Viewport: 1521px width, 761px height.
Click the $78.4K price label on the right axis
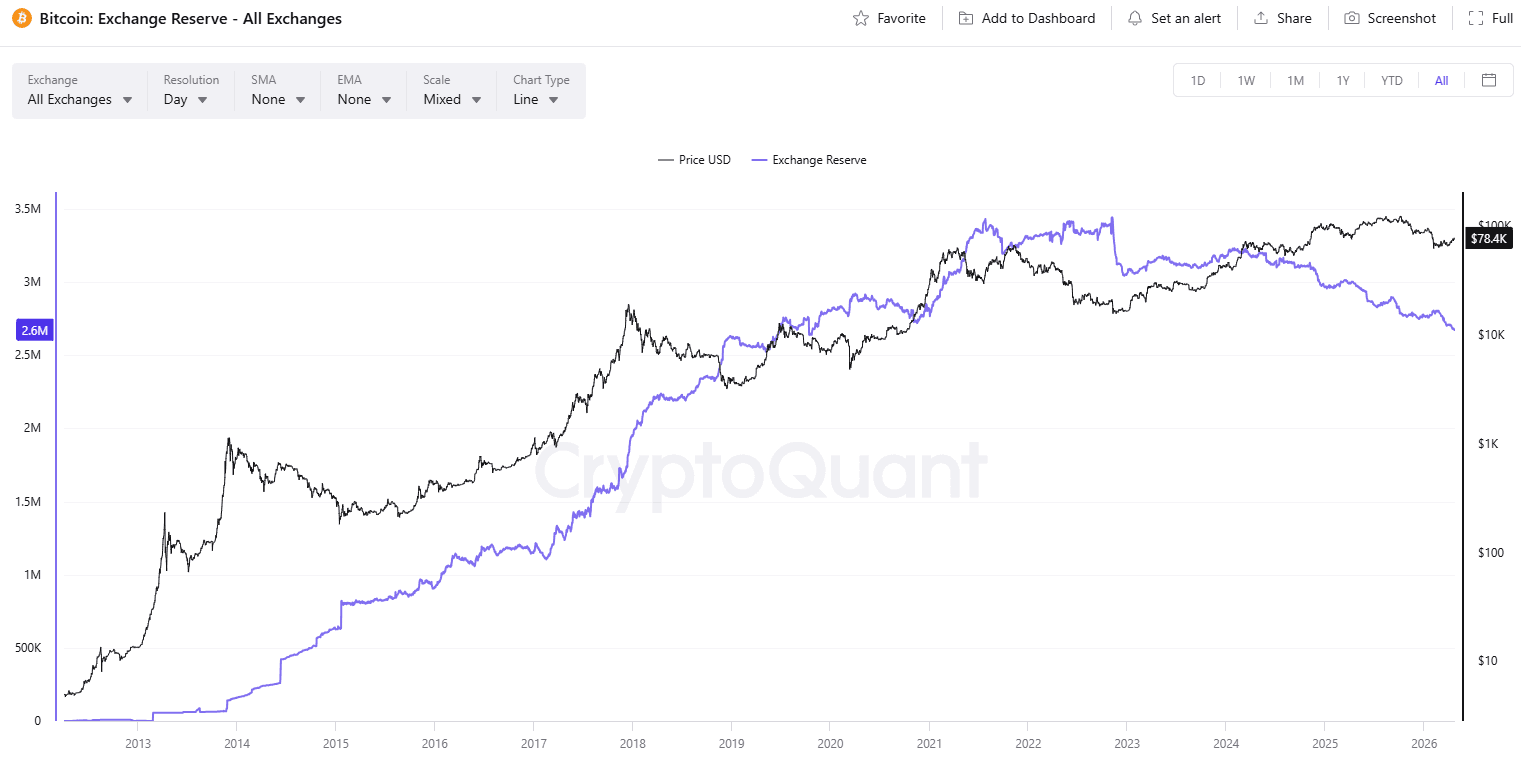1488,238
